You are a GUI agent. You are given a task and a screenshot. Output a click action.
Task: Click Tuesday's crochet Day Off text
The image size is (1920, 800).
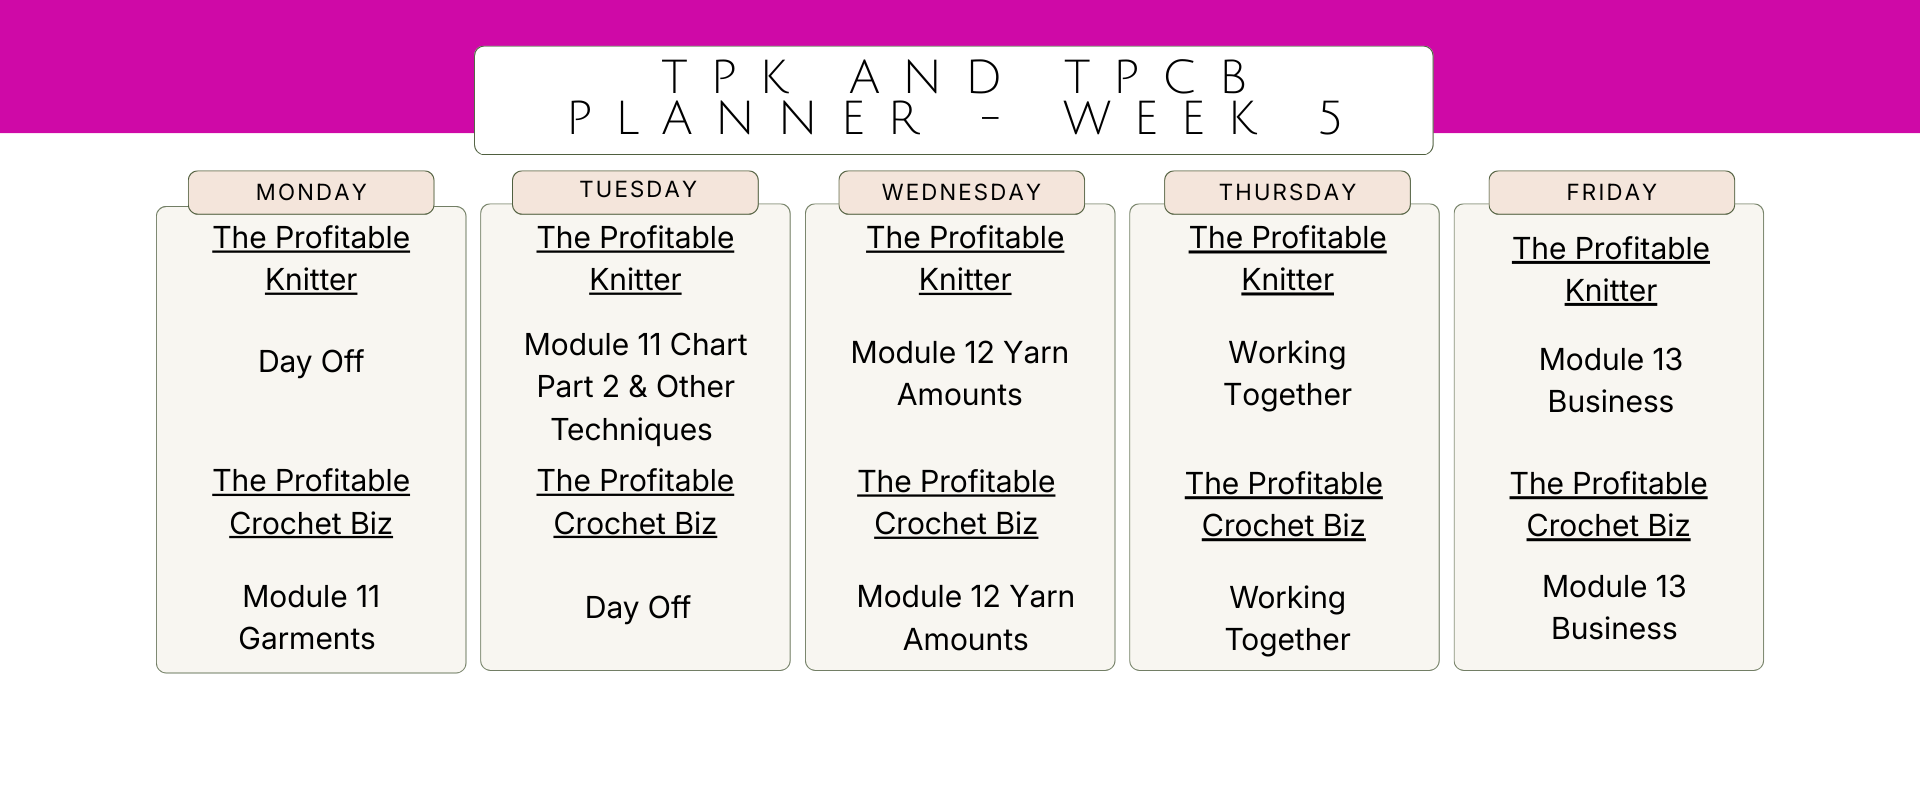click(x=637, y=607)
